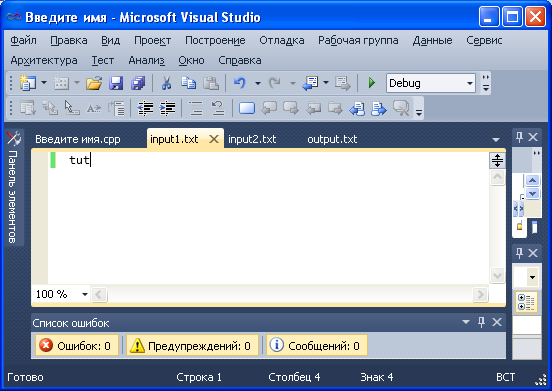Toggle the Сообщений: 0 filter button
The width and height of the screenshot is (552, 391).
pyautogui.click(x=316, y=346)
